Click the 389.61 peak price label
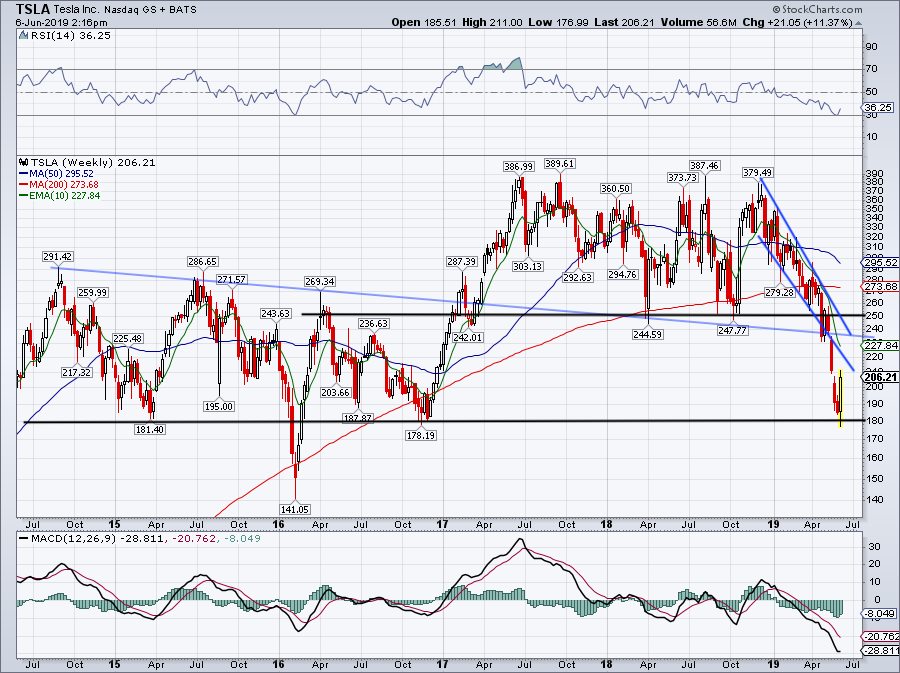900x673 pixels. [x=560, y=164]
